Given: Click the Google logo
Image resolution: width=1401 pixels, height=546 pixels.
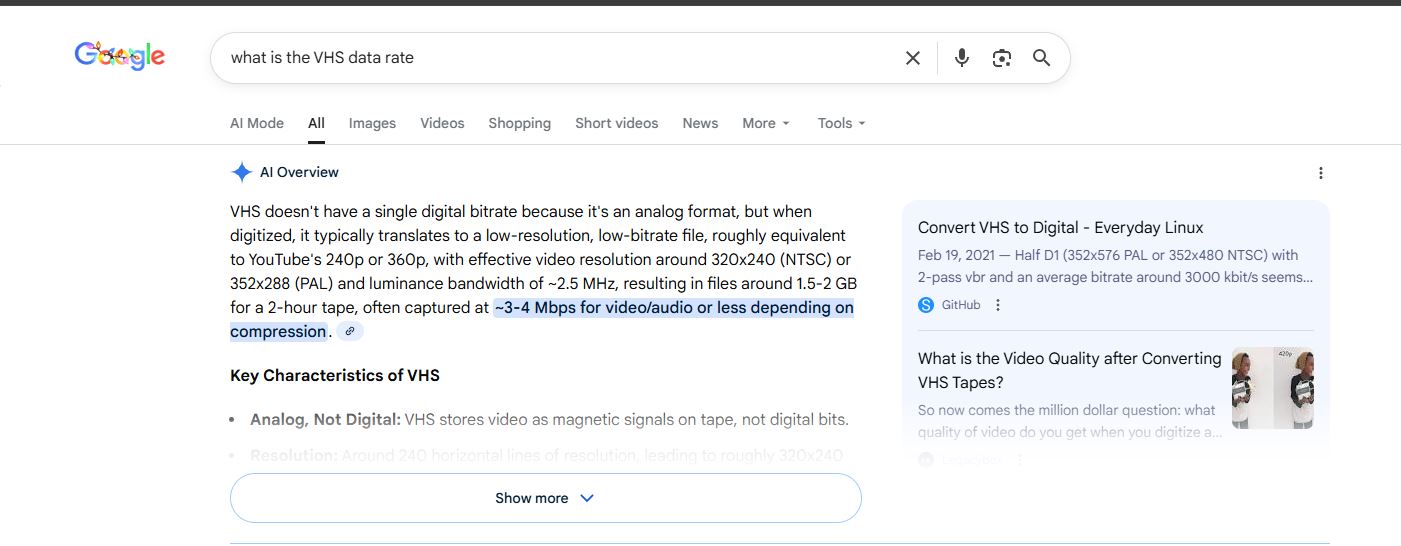Looking at the screenshot, I should 119,57.
